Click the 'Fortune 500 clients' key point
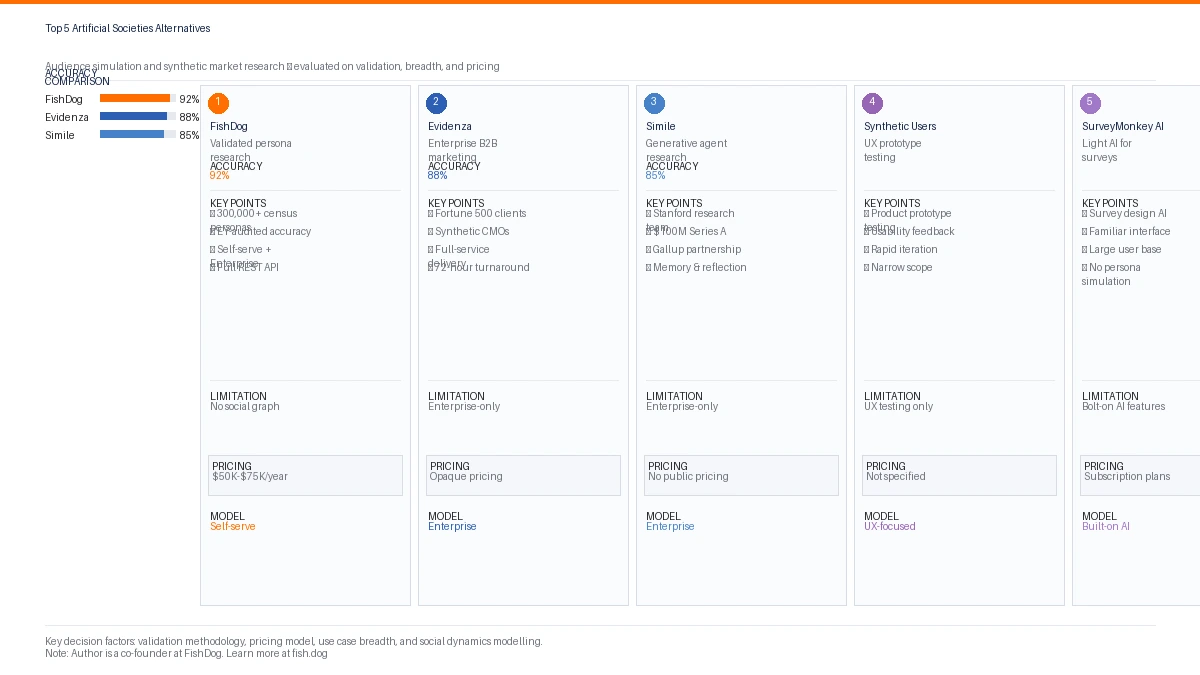This screenshot has width=1200, height=675. pyautogui.click(x=477, y=214)
